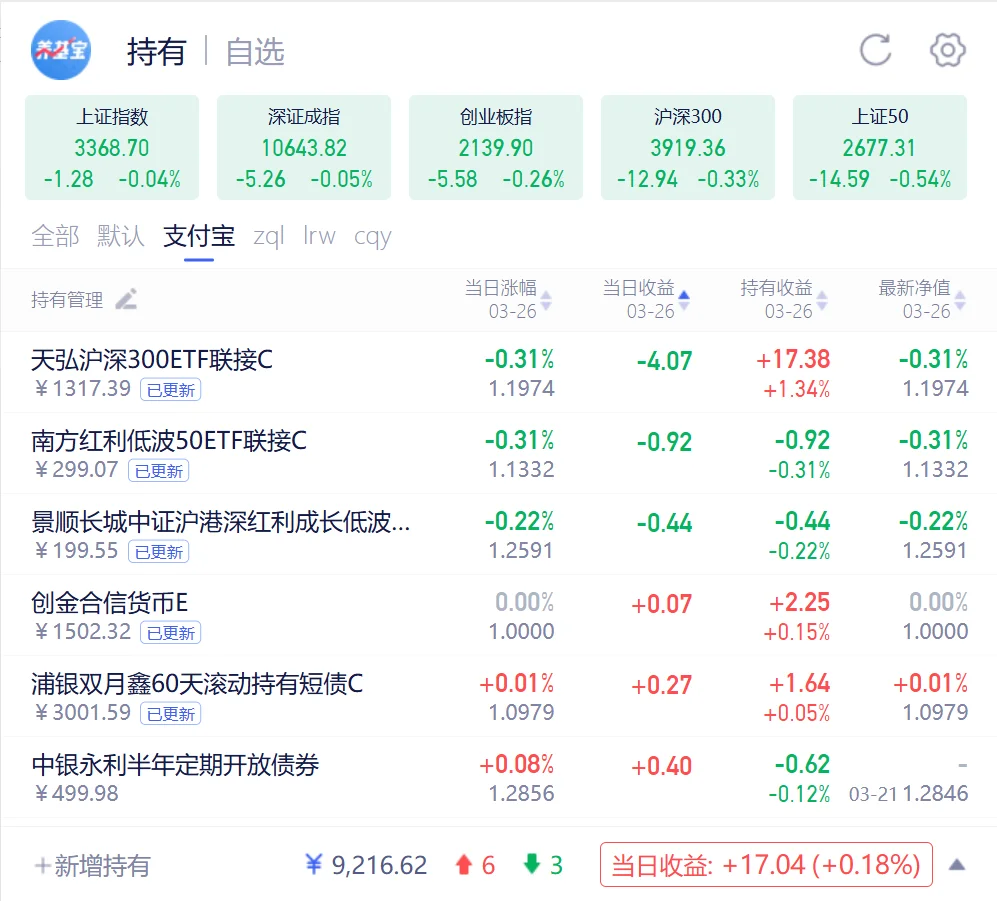997x901 pixels.
Task: Sort by 持有收益 using its sort arrows
Action: pyautogui.click(x=822, y=300)
